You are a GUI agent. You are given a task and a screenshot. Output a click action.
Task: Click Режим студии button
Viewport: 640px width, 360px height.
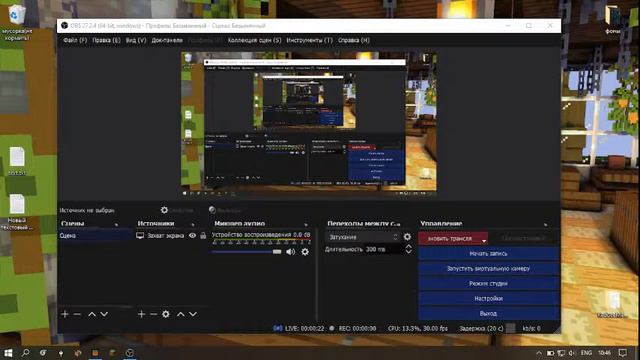488,283
